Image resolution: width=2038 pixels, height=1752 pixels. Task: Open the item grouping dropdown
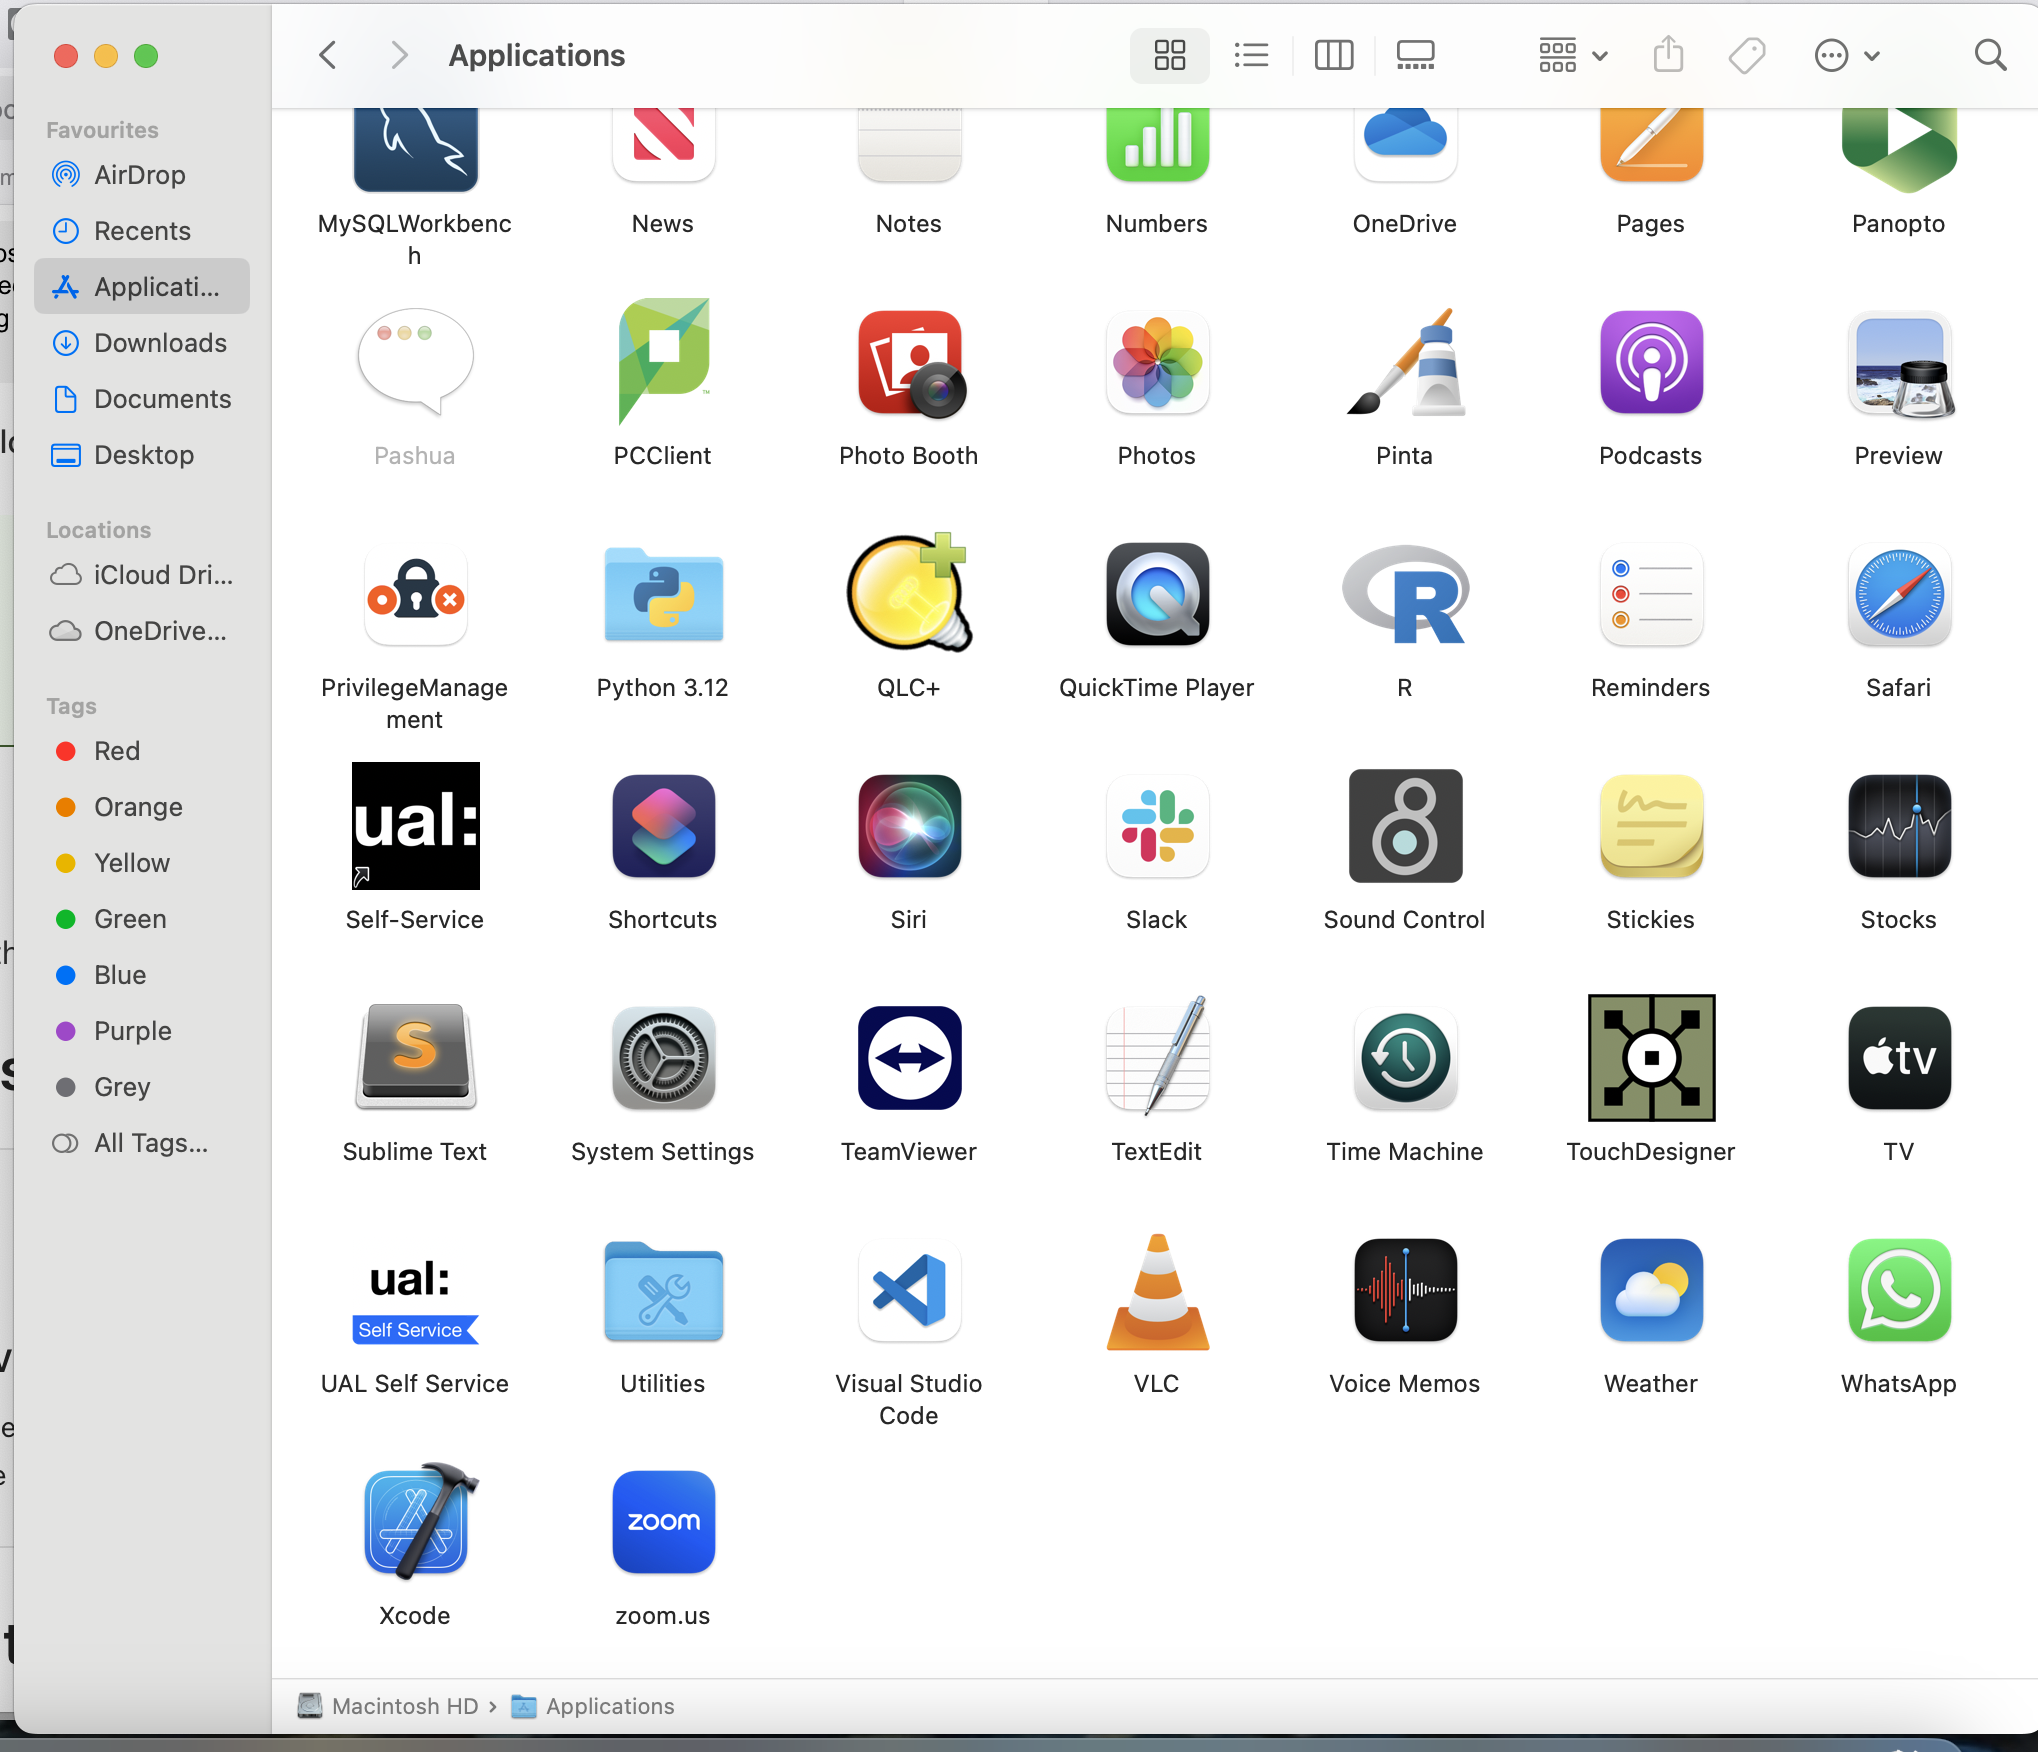[1570, 55]
